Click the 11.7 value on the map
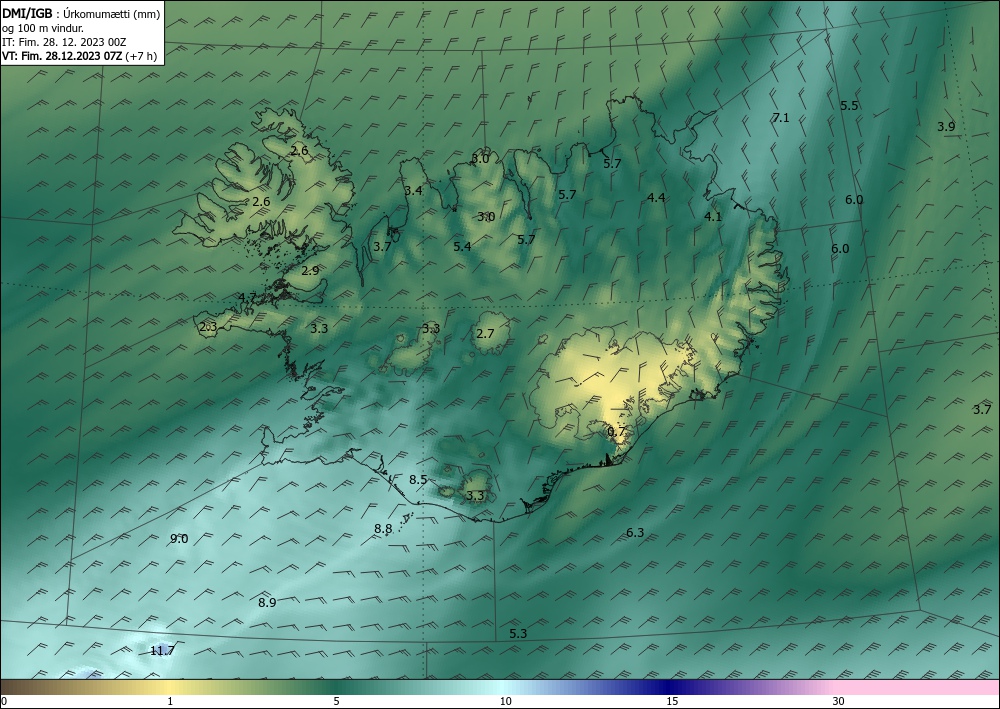The image size is (1000, 709). 162,651
